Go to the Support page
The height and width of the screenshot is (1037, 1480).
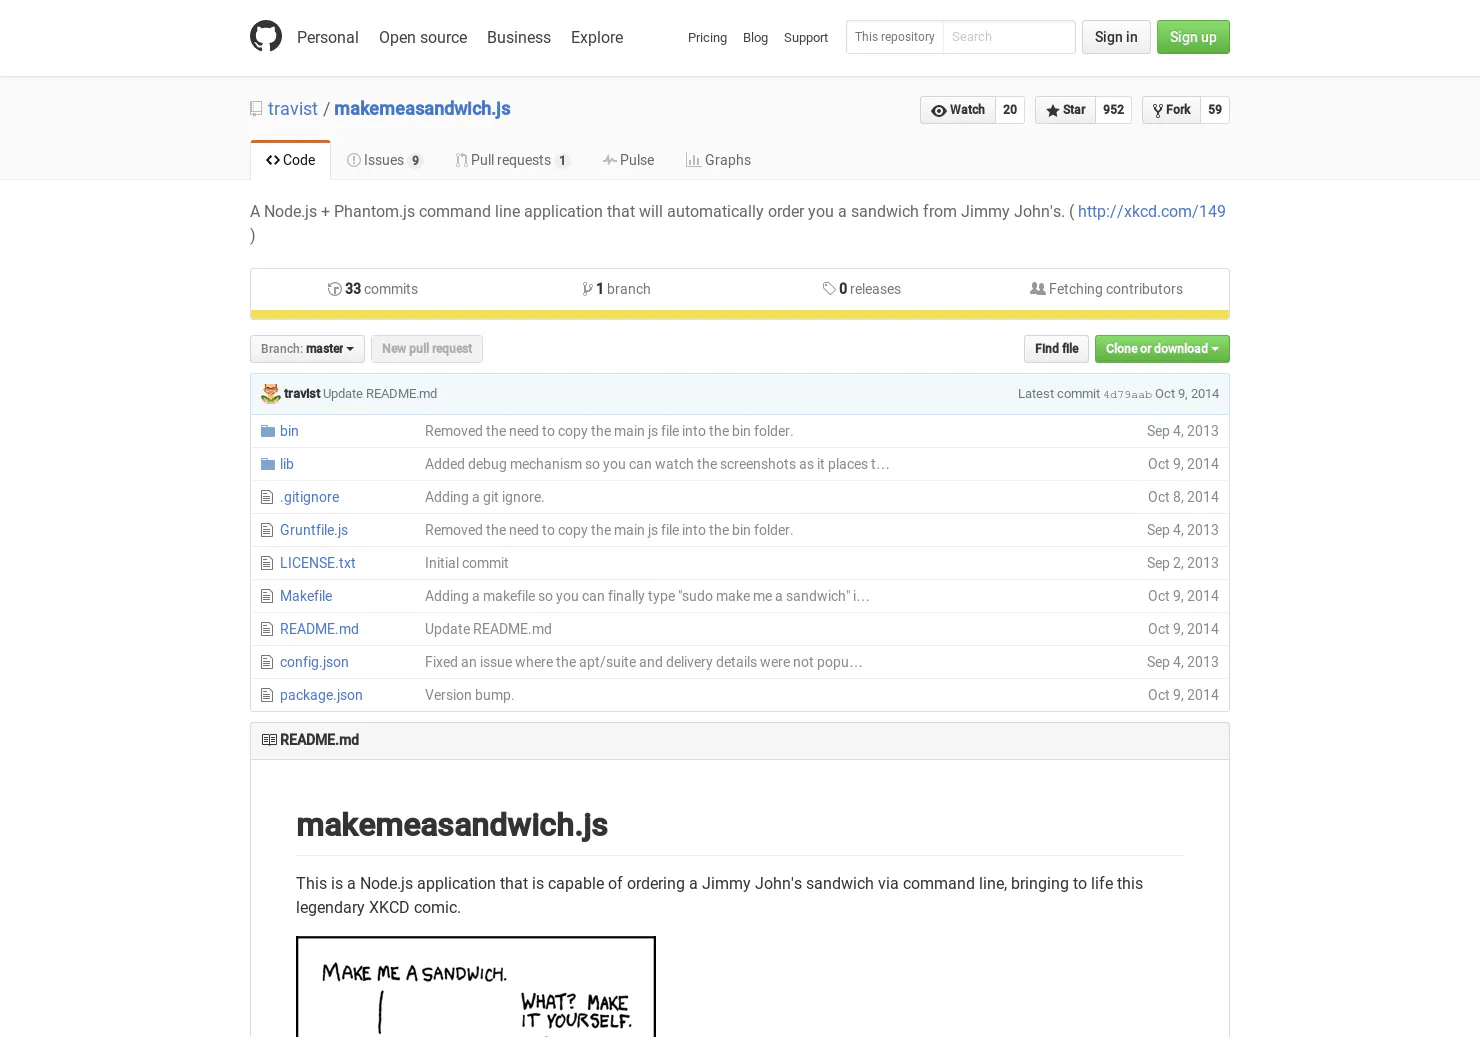pos(806,38)
